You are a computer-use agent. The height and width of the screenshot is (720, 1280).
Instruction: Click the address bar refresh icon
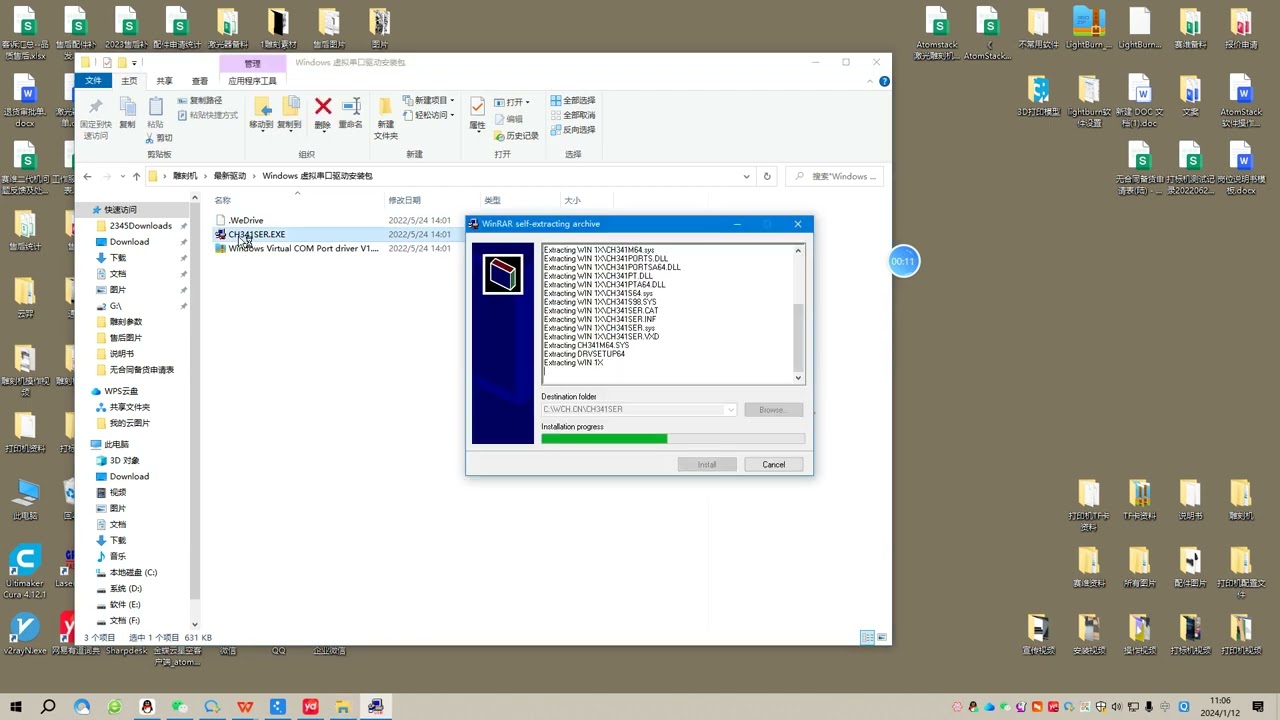point(767,176)
